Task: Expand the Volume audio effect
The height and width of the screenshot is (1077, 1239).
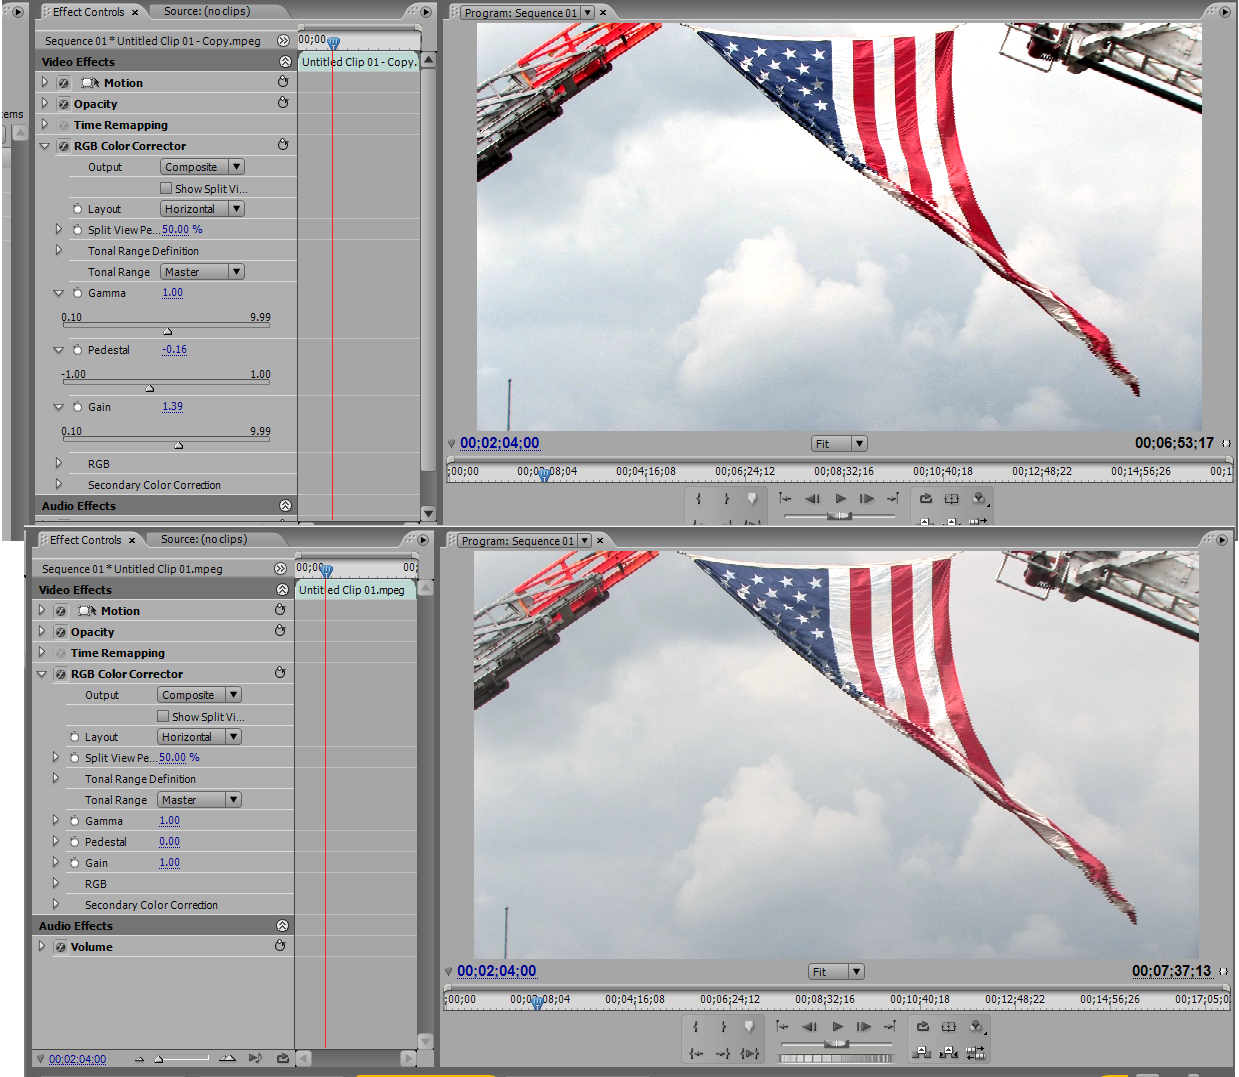Action: coord(42,946)
